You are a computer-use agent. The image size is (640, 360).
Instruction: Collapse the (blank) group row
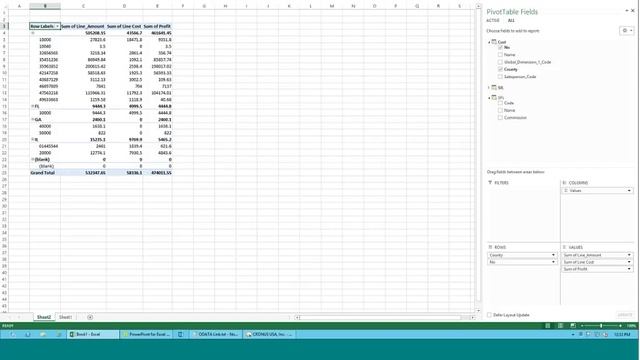click(33, 160)
